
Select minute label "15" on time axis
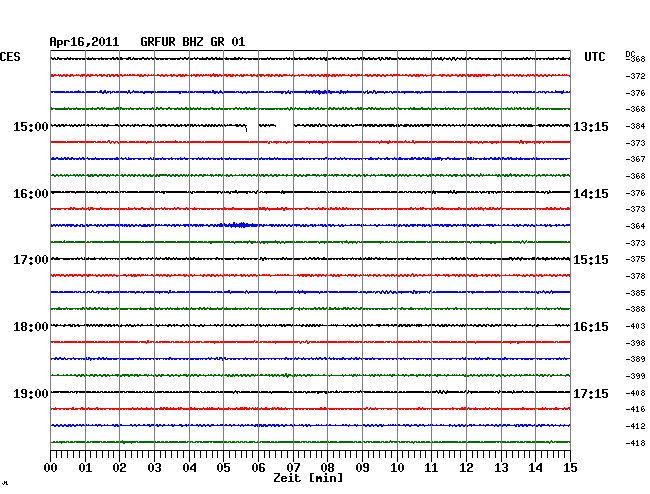tap(570, 468)
